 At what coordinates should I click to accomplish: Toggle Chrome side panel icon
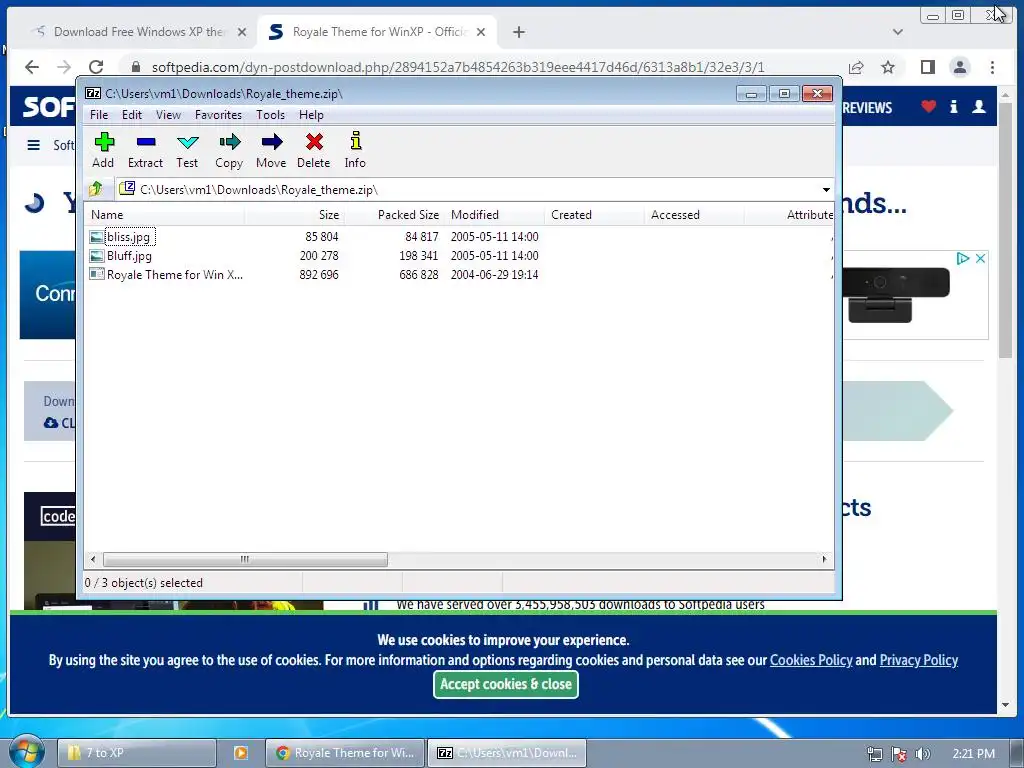[928, 67]
